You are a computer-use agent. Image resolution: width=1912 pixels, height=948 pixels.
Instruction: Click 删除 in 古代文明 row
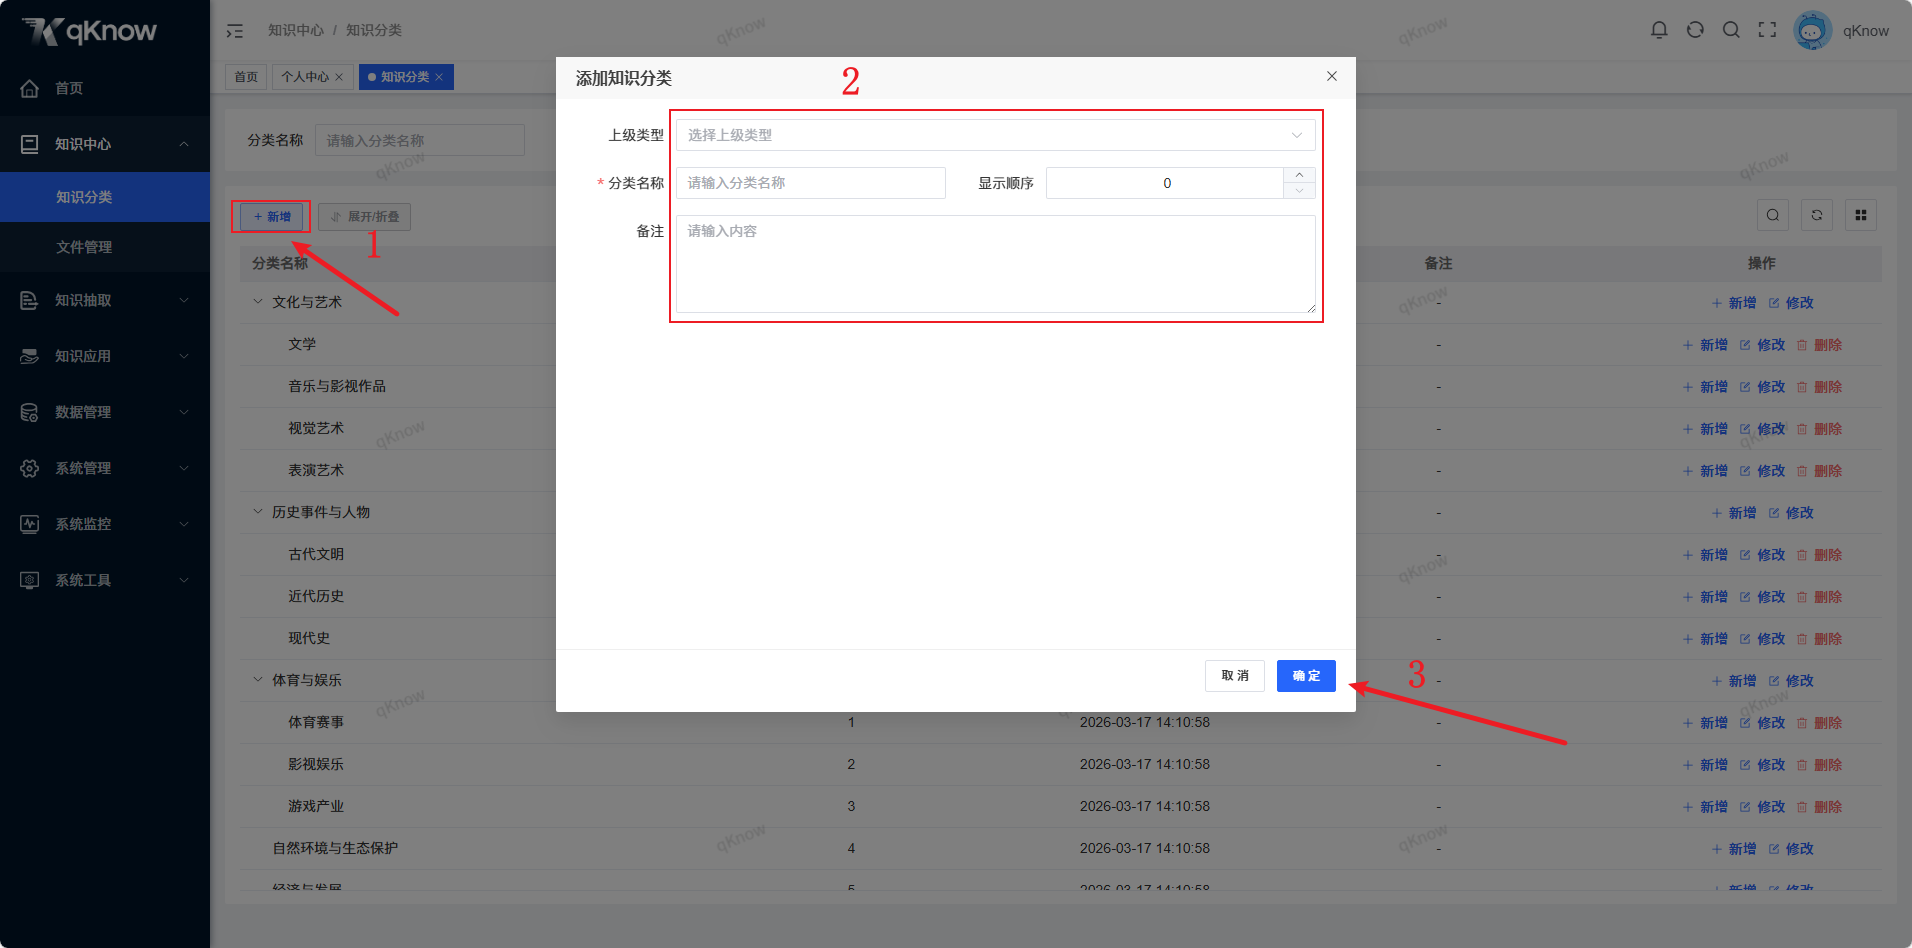pyautogui.click(x=1819, y=555)
